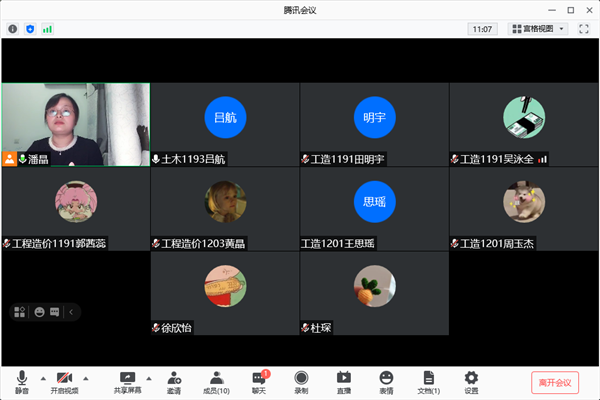The height and width of the screenshot is (400, 600).
Task: Click the 共享屏幕 share screen button
Action: [127, 380]
